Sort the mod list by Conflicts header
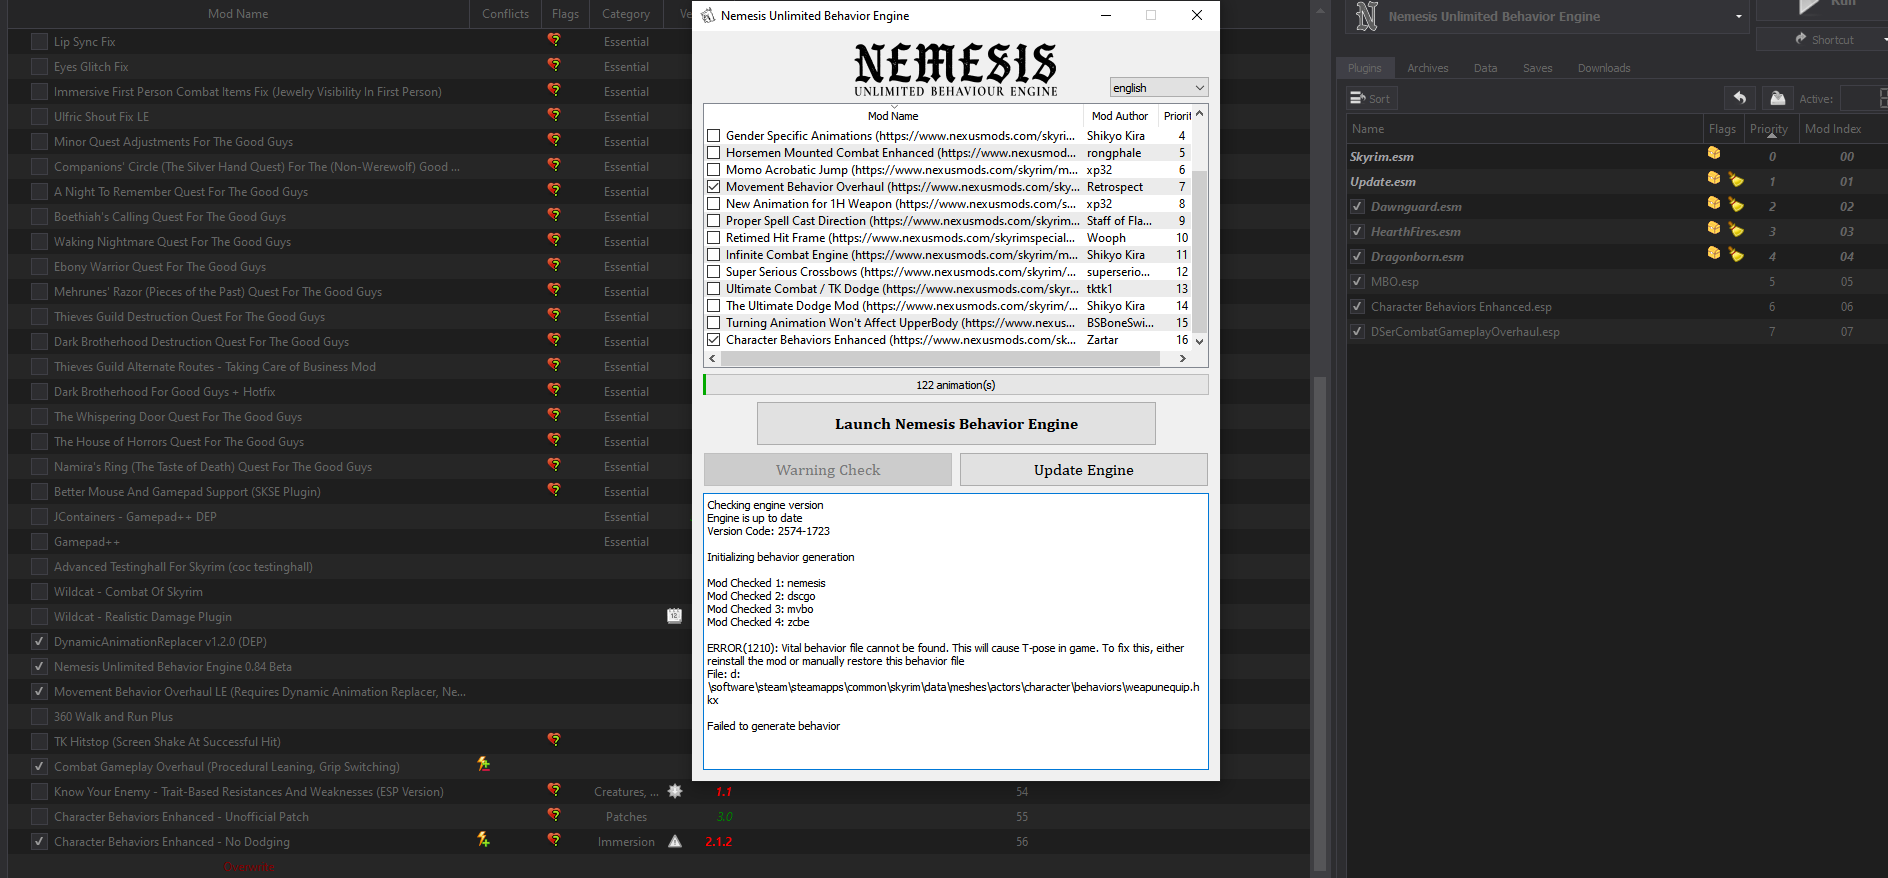The image size is (1888, 878). [505, 14]
